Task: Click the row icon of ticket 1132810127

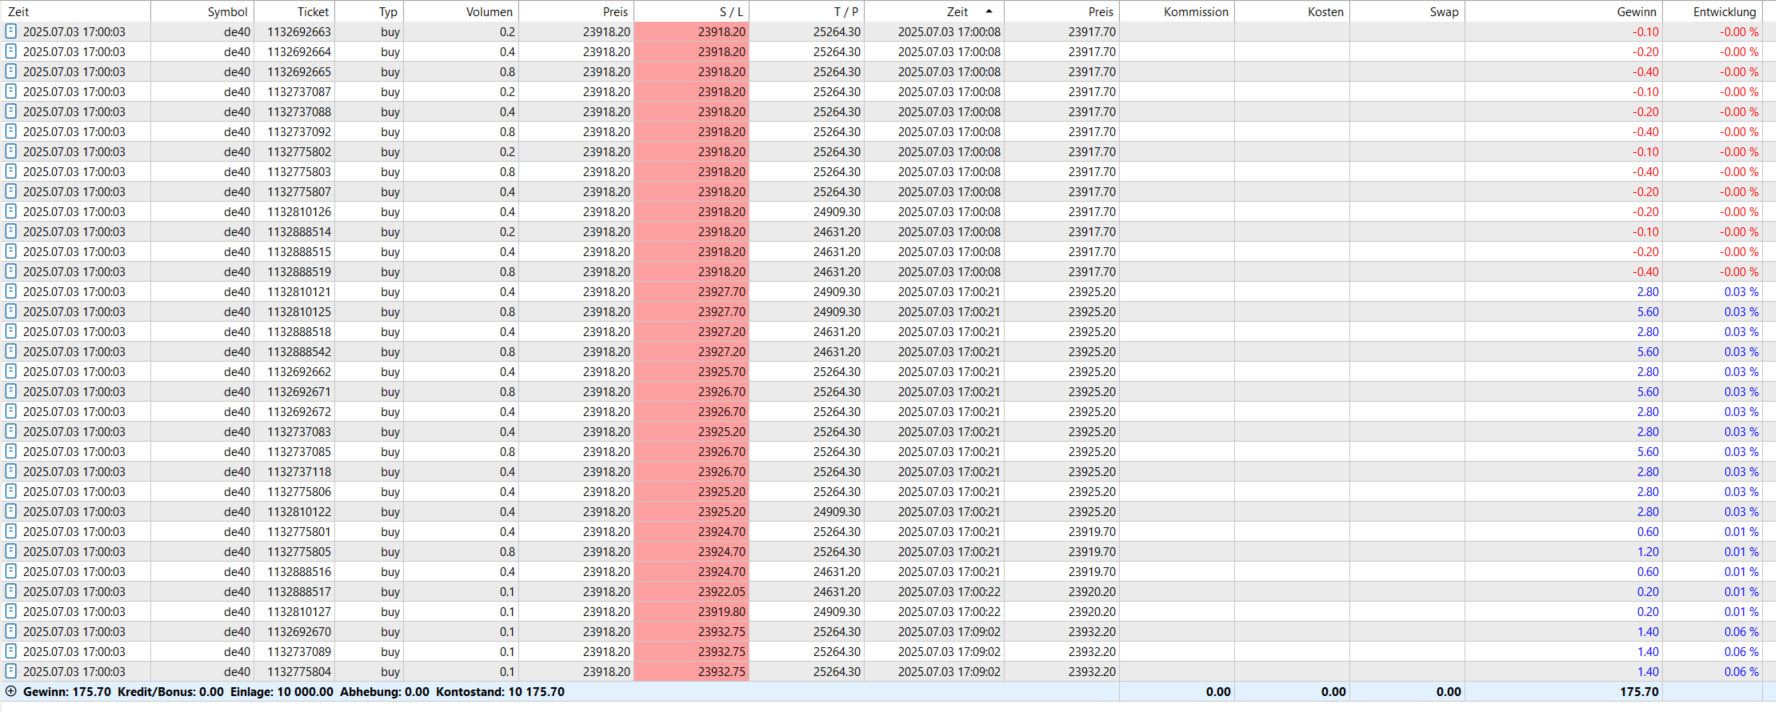Action: click(x=11, y=611)
